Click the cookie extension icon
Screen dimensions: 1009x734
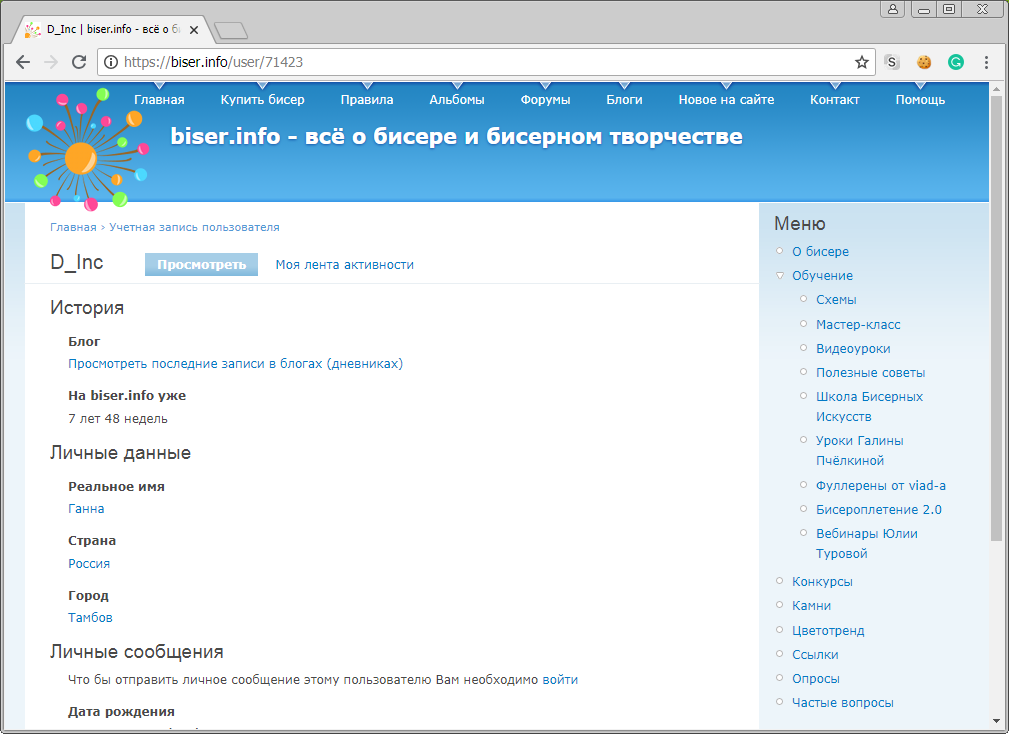click(x=924, y=62)
